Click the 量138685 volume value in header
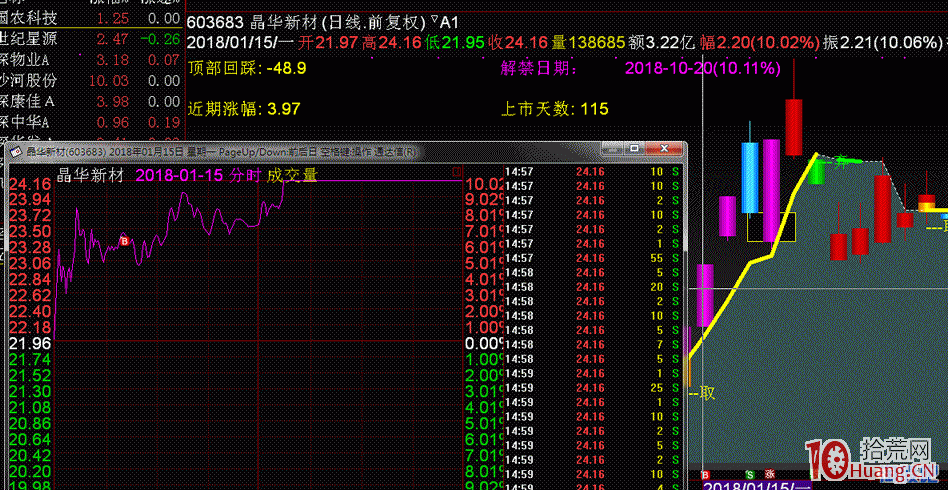This screenshot has height=490, width=948. [588, 43]
